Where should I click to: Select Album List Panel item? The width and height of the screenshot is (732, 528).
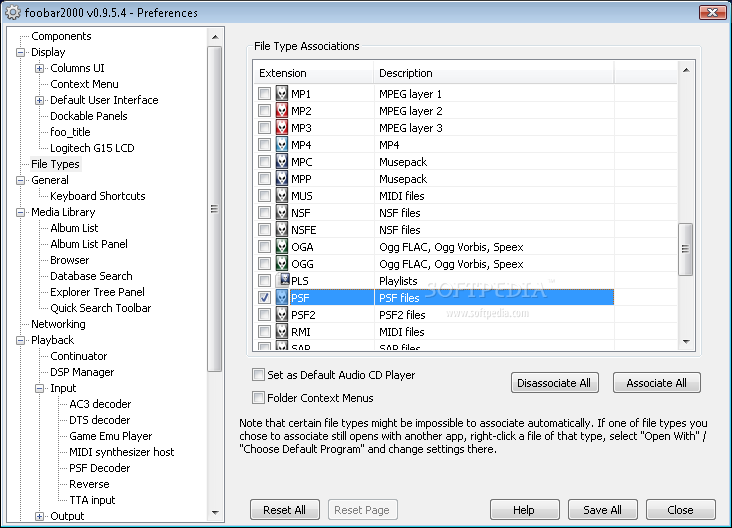89,244
